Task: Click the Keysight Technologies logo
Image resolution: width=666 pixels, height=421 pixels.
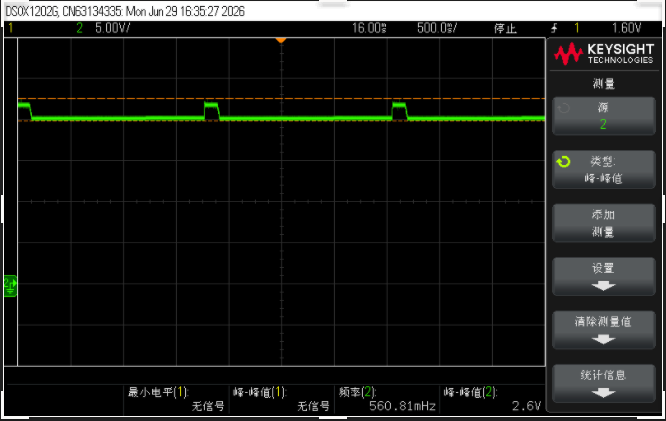Action: pyautogui.click(x=604, y=54)
